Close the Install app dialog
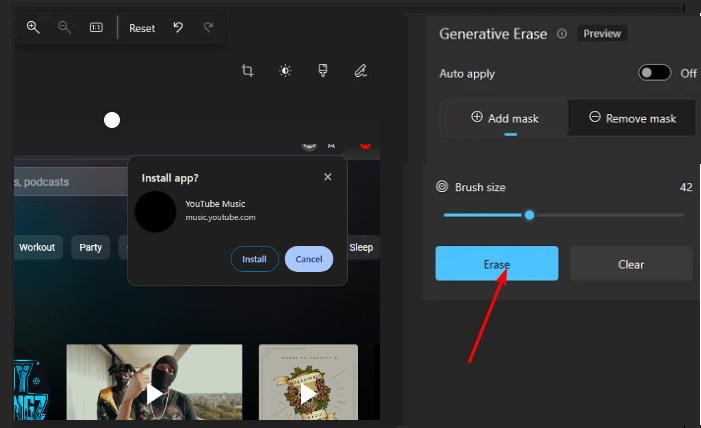The height and width of the screenshot is (428, 701). click(328, 177)
